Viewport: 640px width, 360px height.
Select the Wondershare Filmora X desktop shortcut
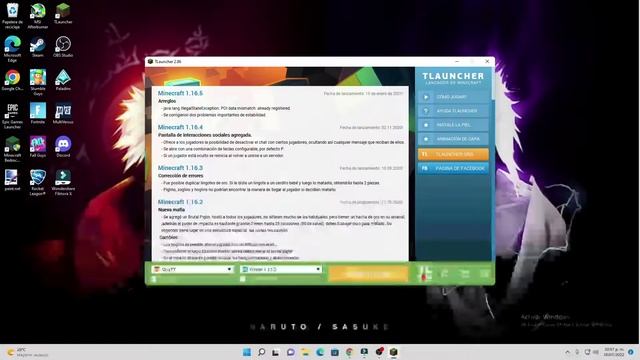coord(63,182)
